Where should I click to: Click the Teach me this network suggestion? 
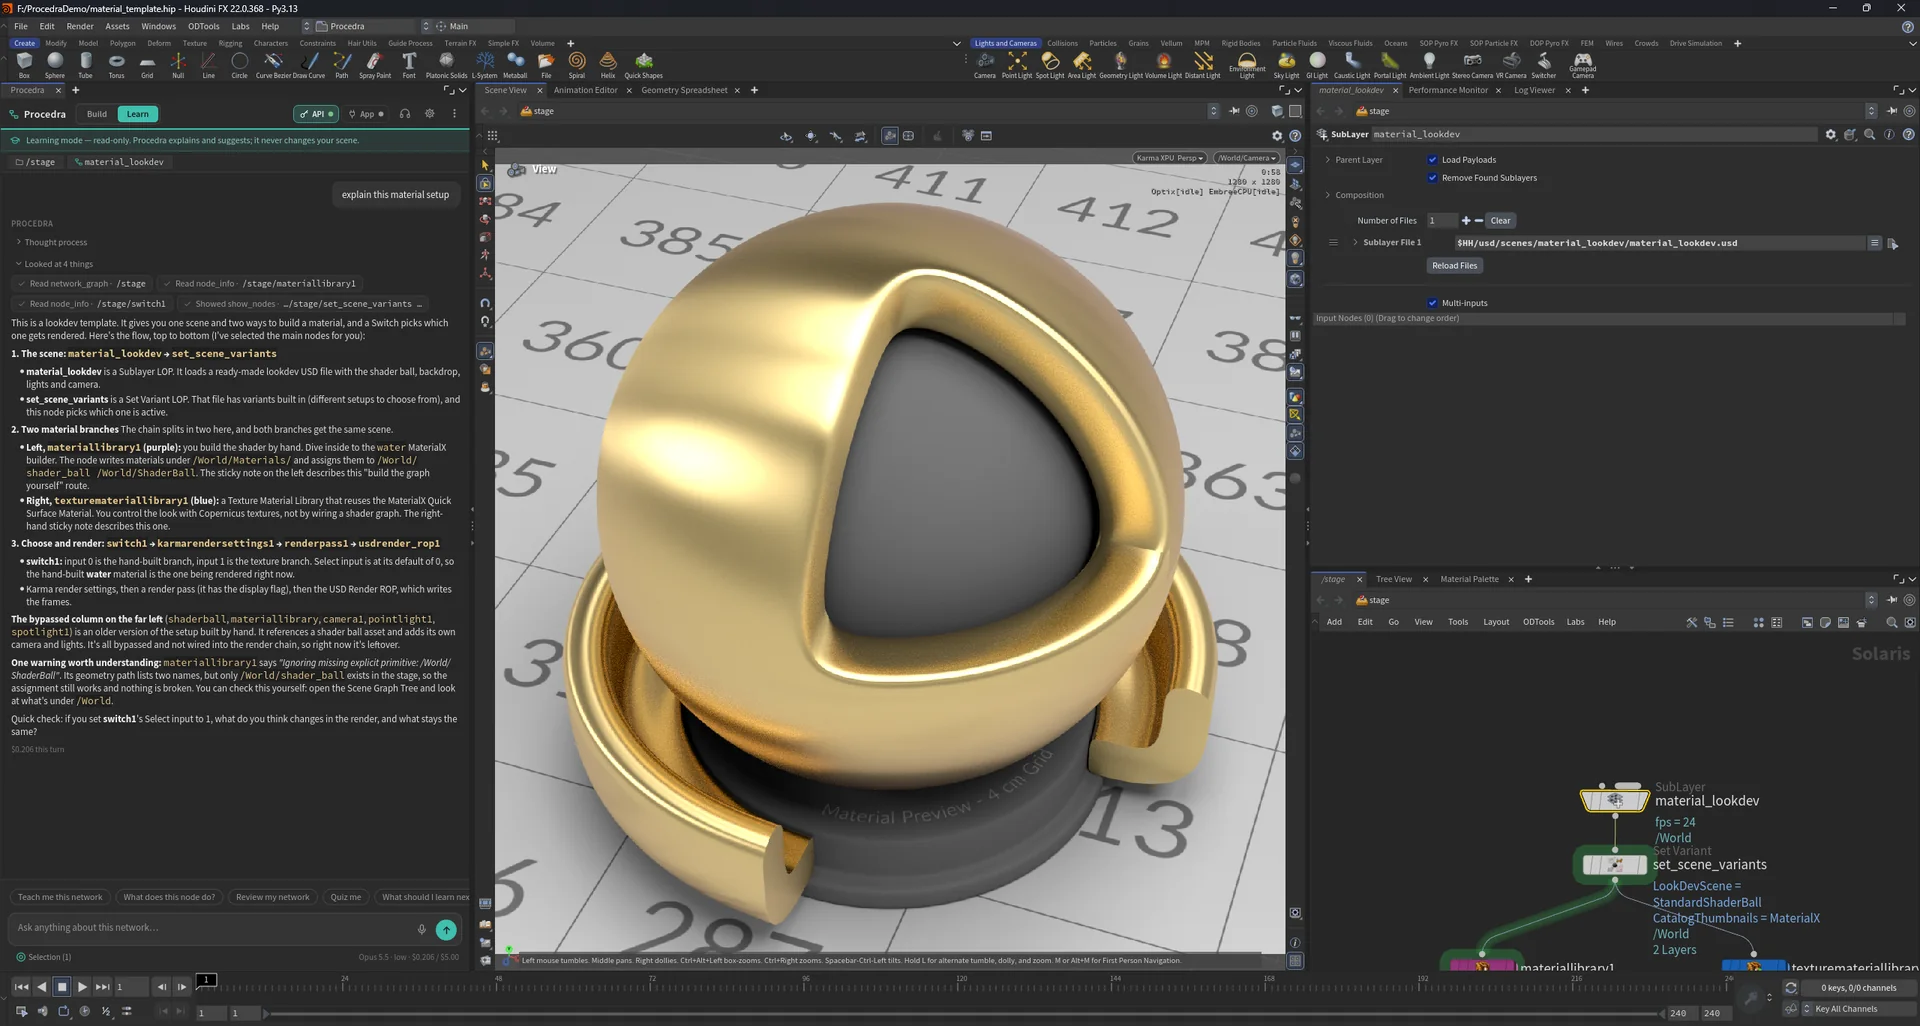tap(60, 897)
